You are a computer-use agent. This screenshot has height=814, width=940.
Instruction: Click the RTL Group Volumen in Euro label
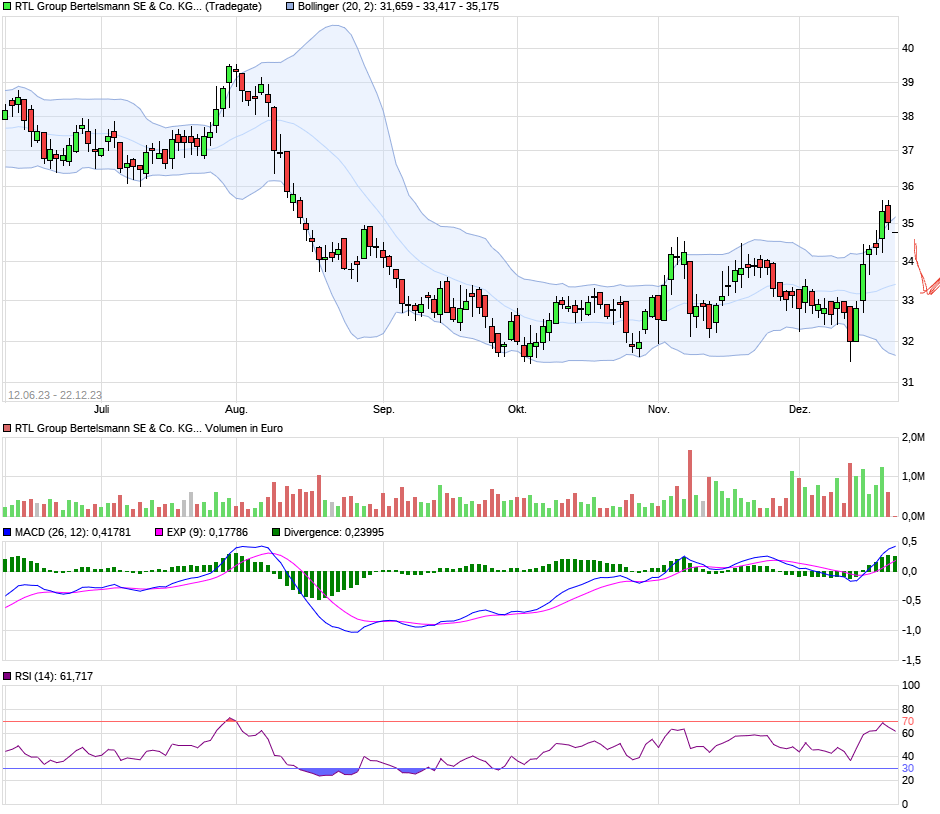[148, 429]
